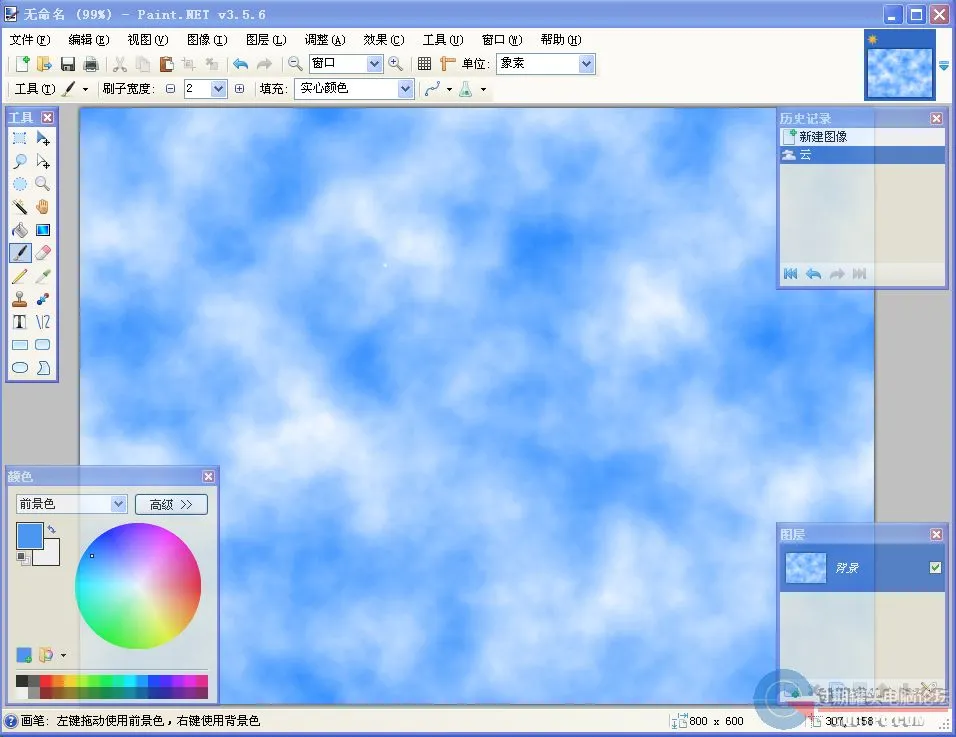Click the 高级 >> button
Screen dimensions: 956x737
pyautogui.click(x=171, y=504)
